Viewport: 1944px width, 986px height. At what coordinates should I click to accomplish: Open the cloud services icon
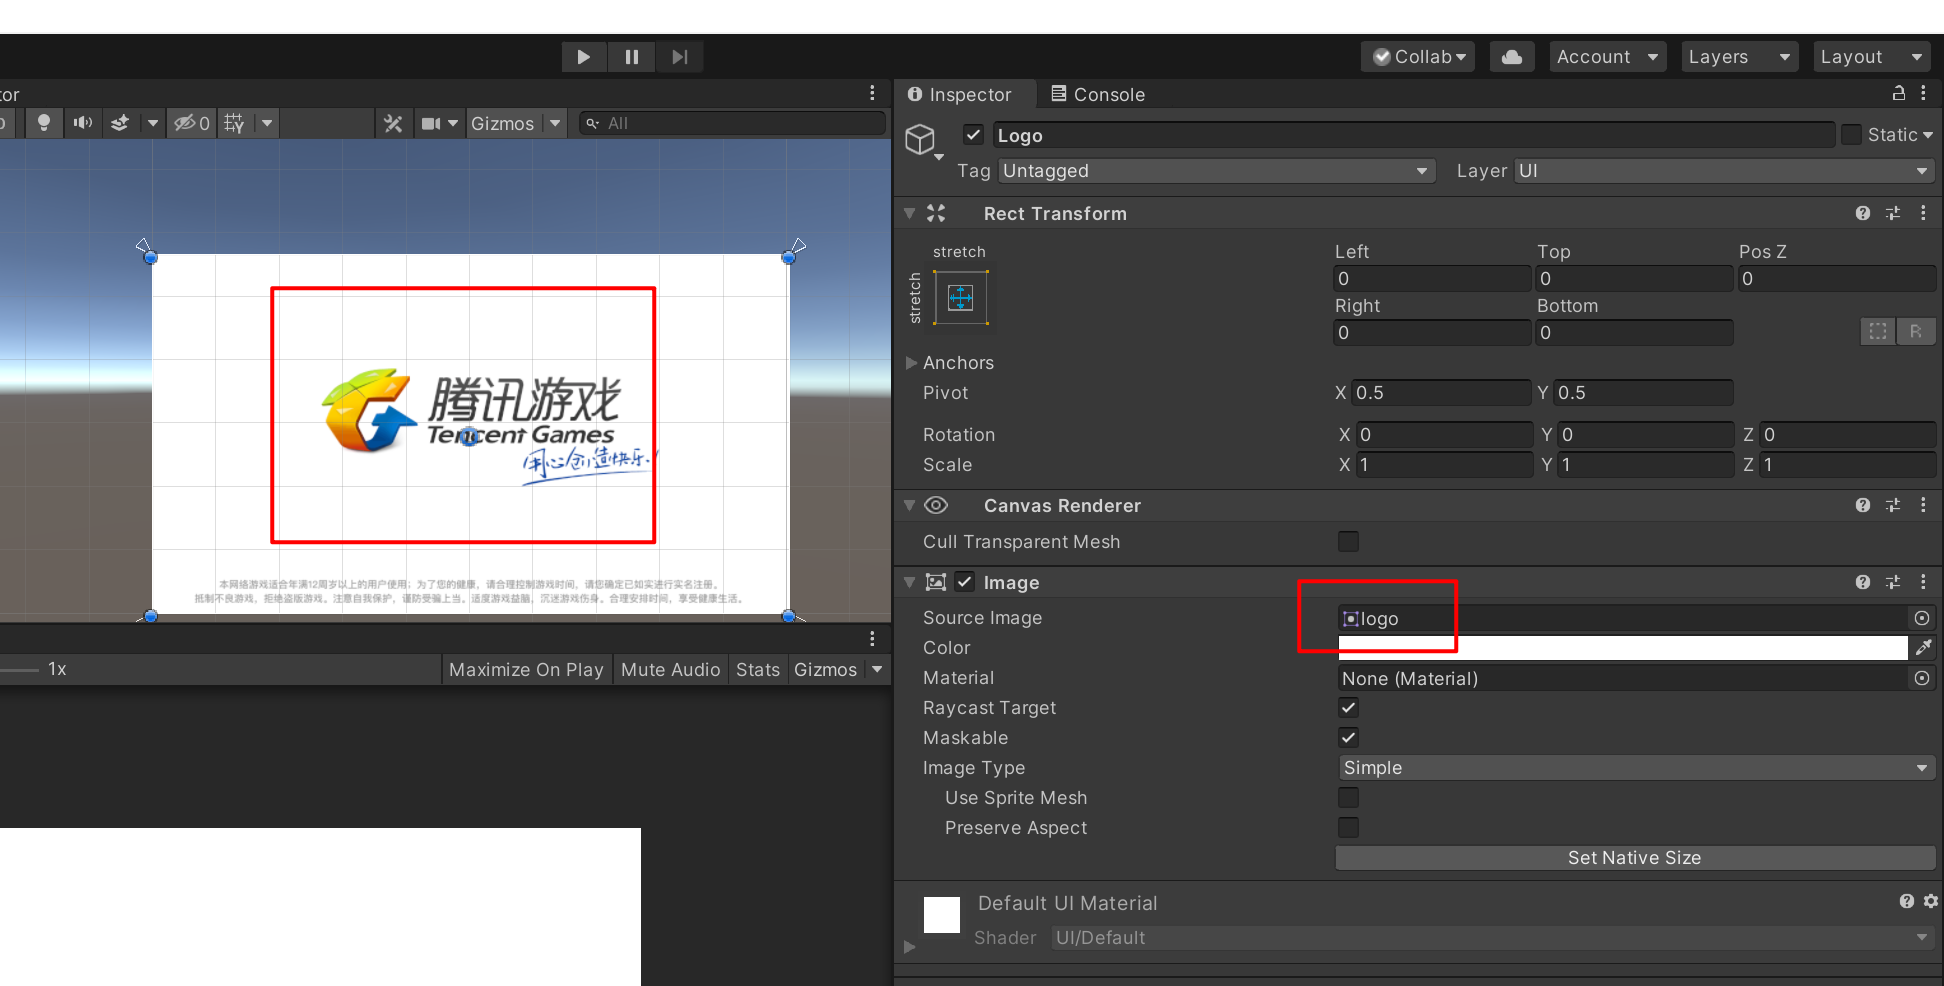coord(1512,57)
